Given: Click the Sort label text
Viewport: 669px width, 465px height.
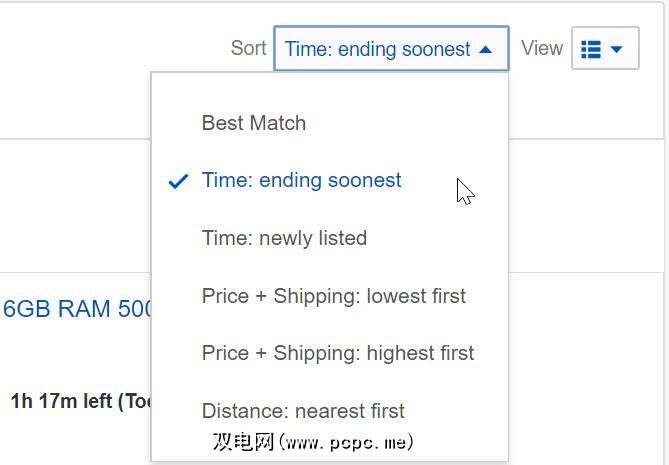Looking at the screenshot, I should click(248, 48).
